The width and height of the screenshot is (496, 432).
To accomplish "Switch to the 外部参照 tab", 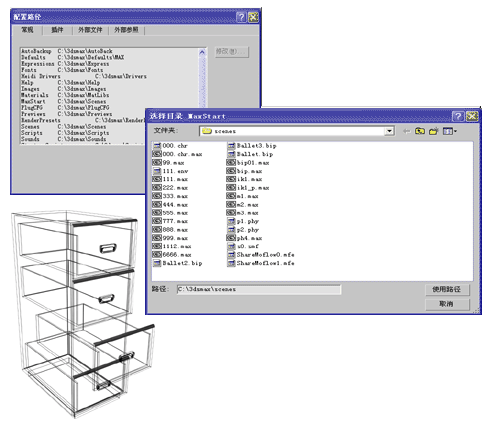I will 126,30.
